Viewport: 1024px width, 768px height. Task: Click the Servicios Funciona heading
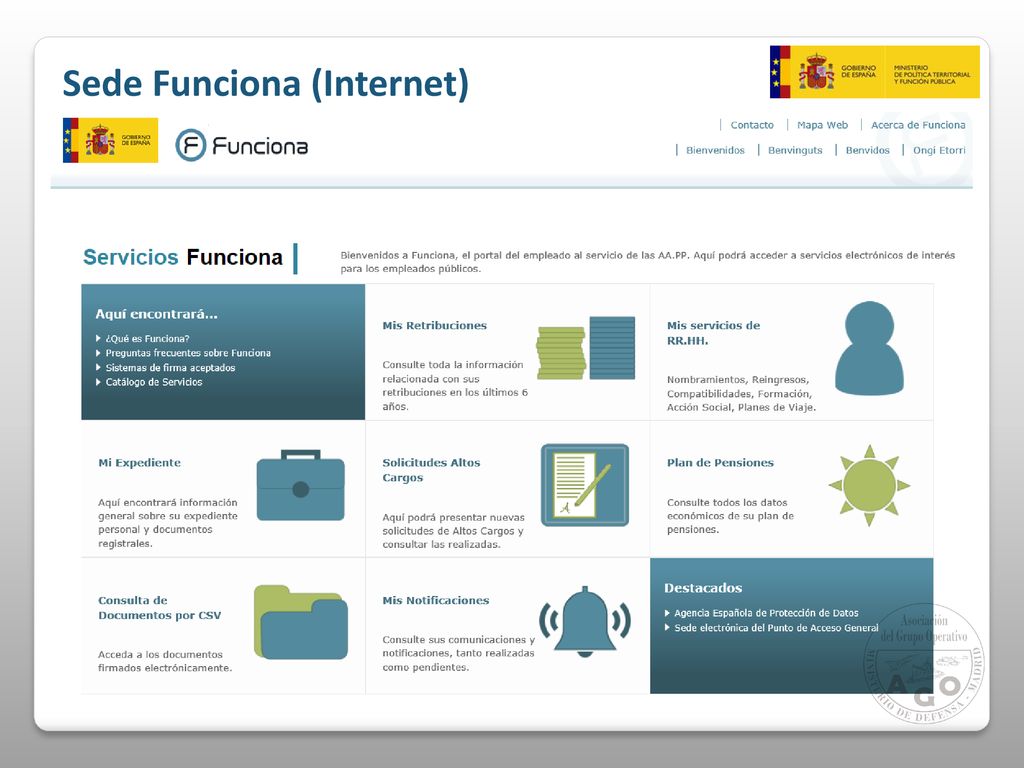click(x=183, y=257)
